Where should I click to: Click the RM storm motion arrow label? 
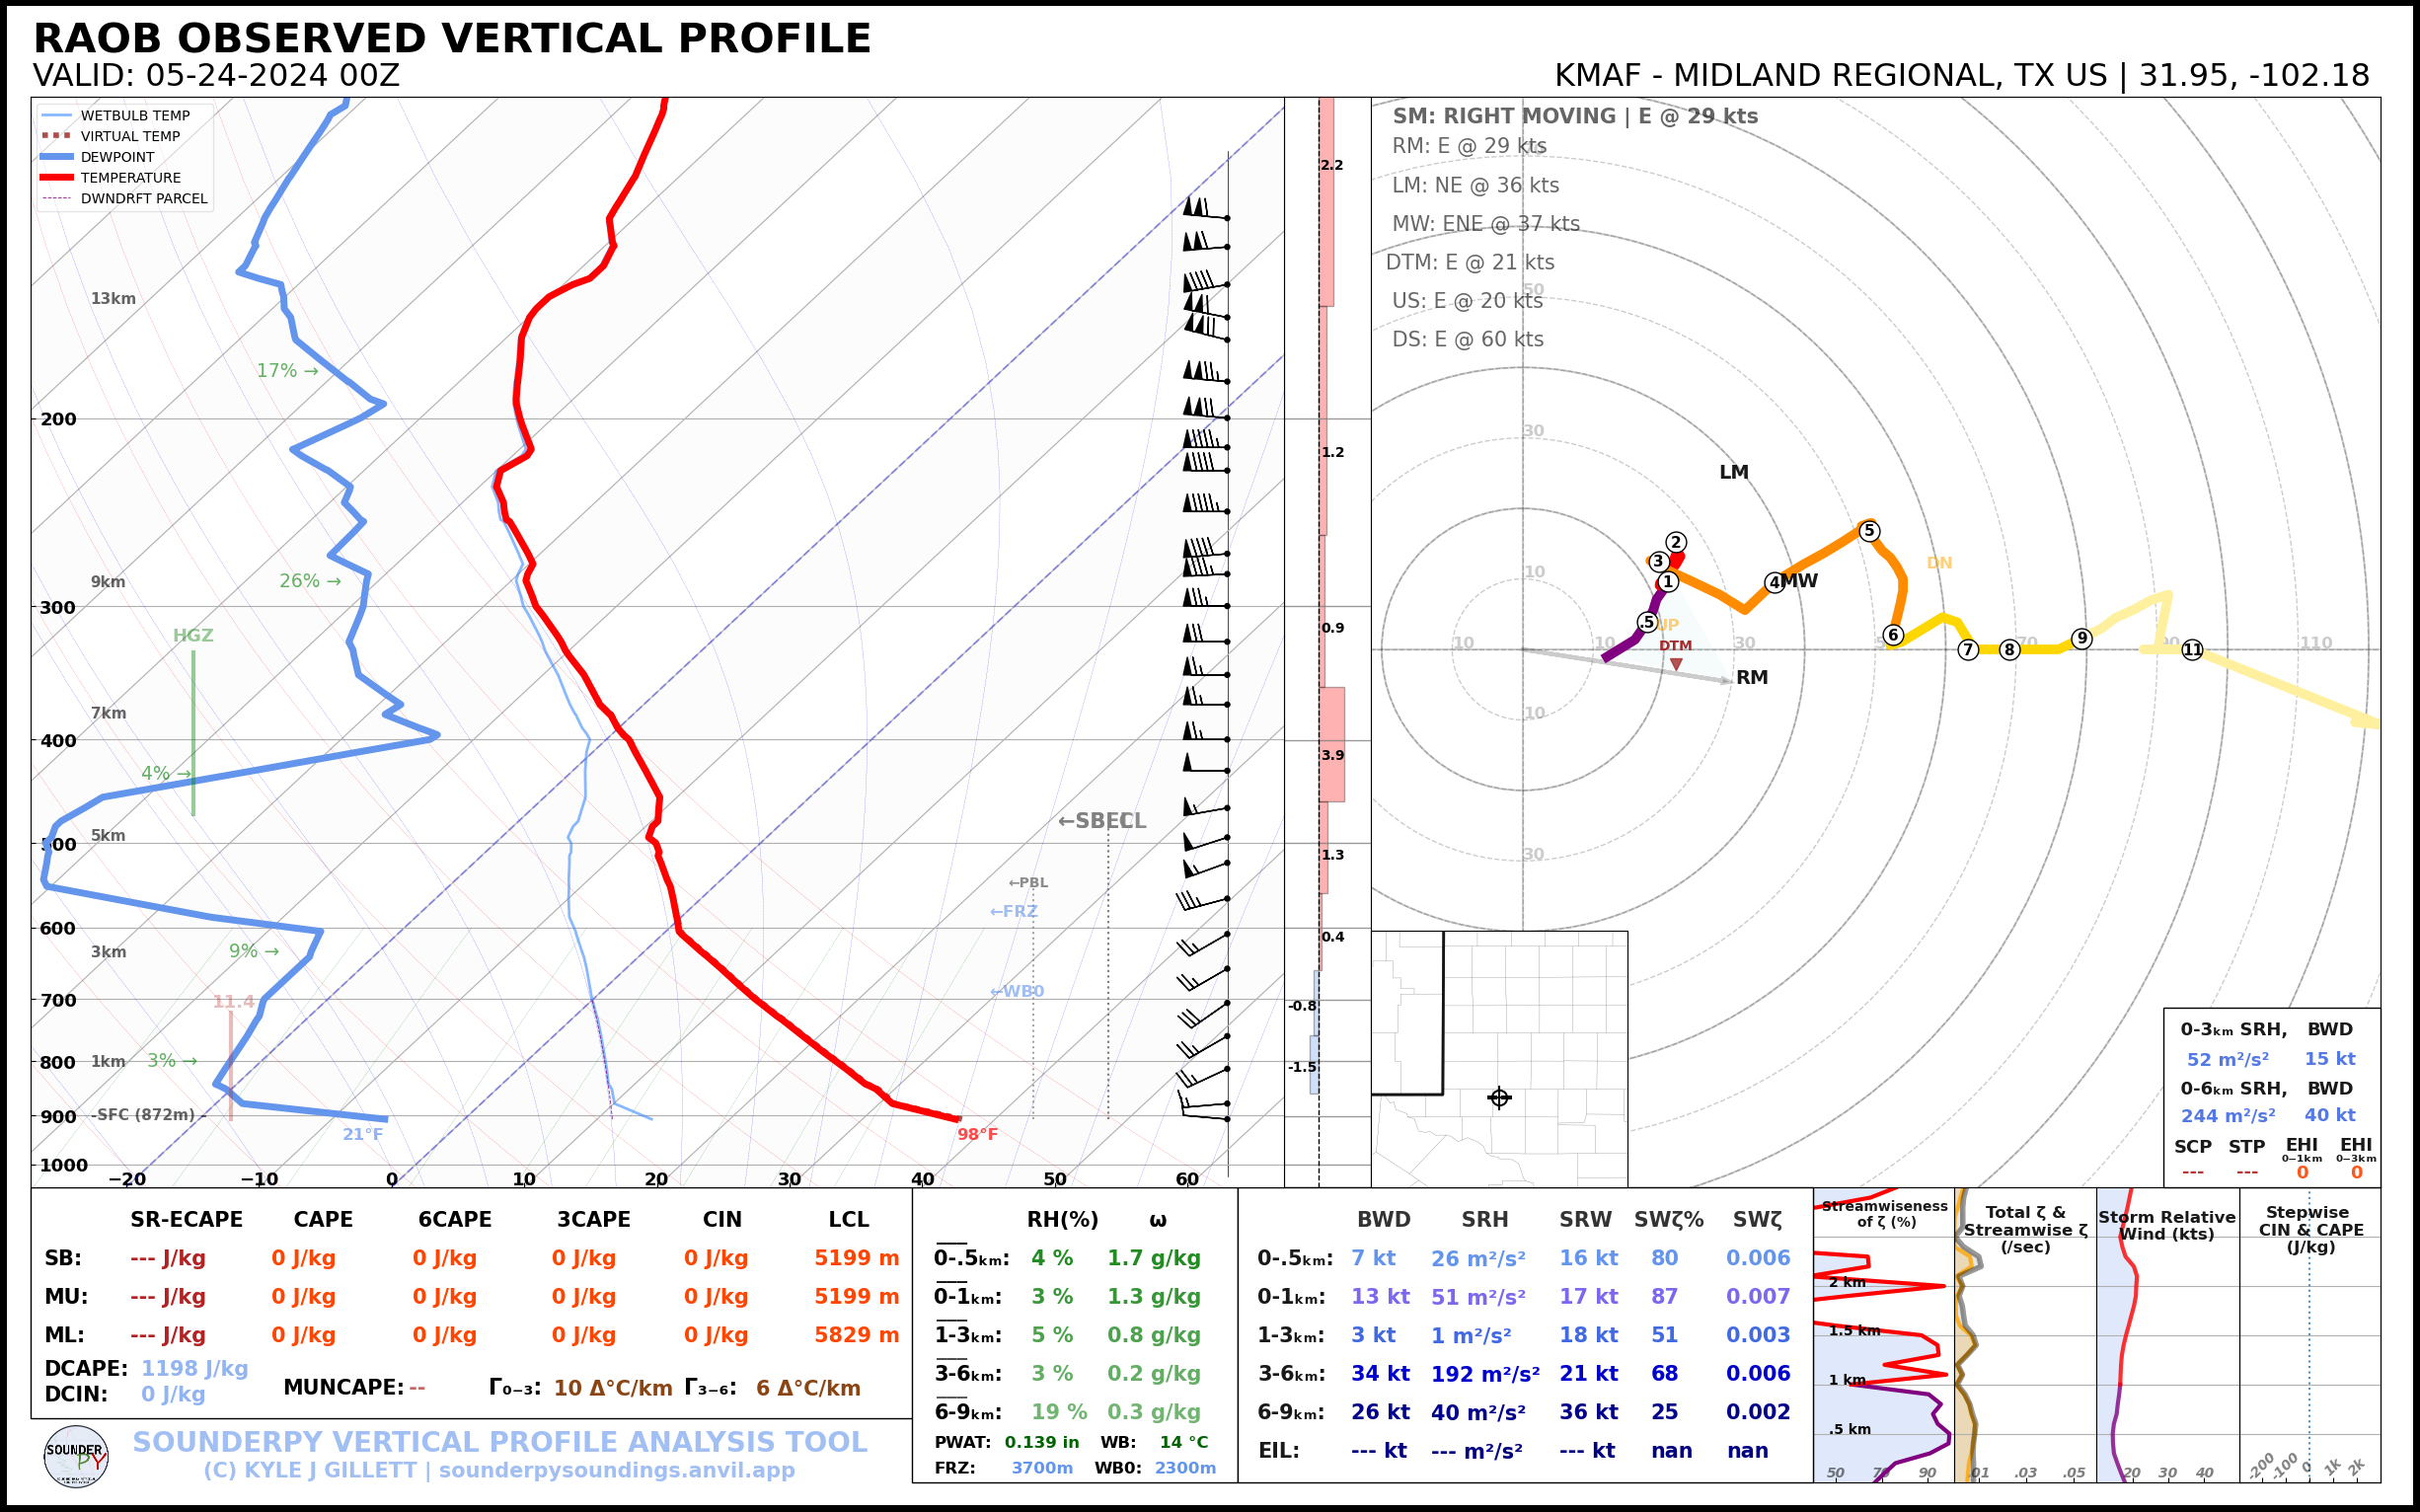coord(1752,678)
